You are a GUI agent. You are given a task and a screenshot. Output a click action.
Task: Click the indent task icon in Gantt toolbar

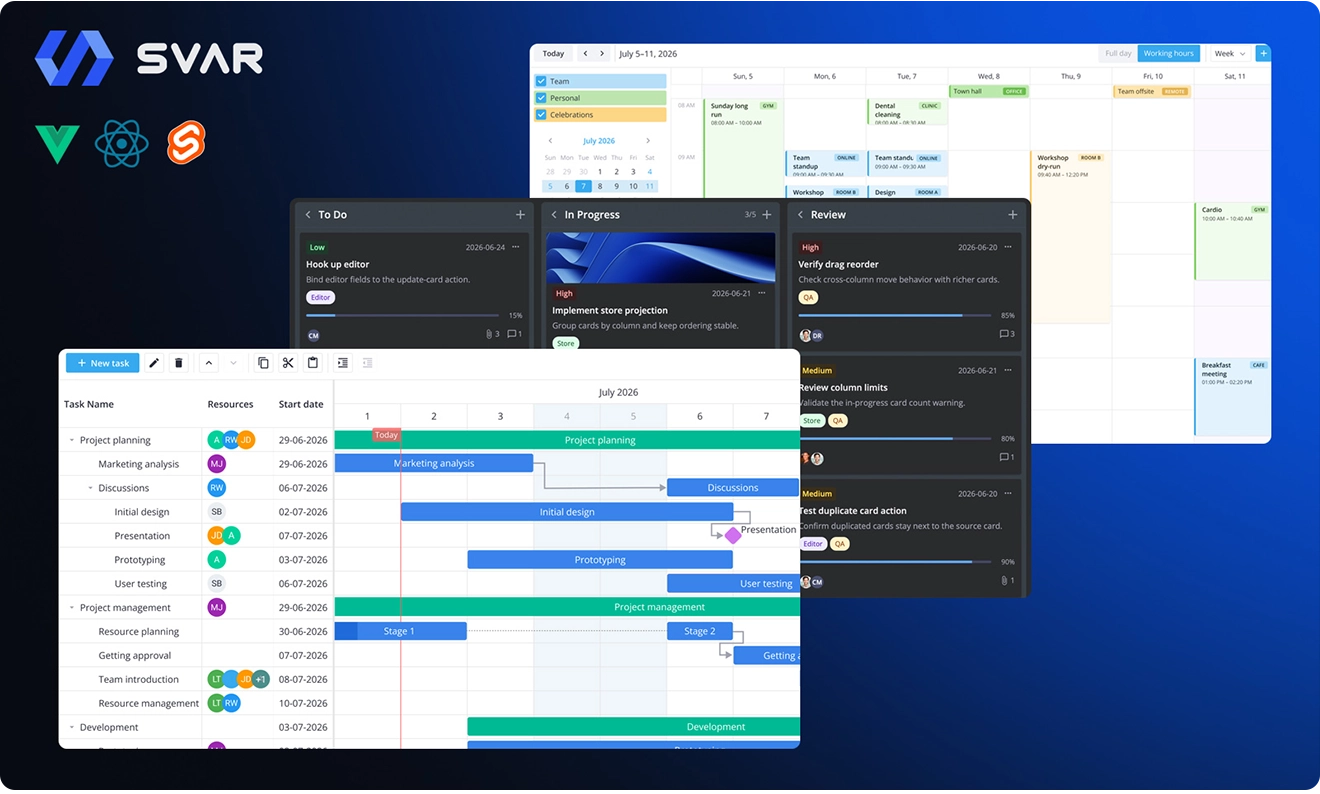(342, 363)
